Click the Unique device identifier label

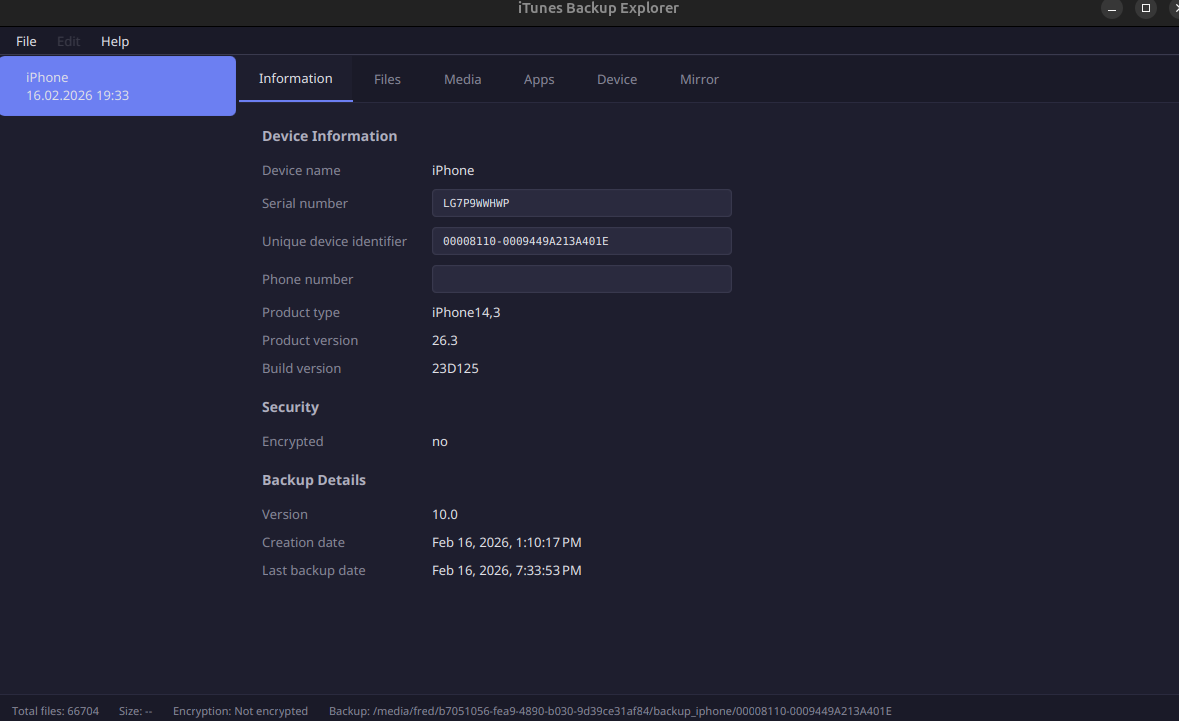(334, 241)
